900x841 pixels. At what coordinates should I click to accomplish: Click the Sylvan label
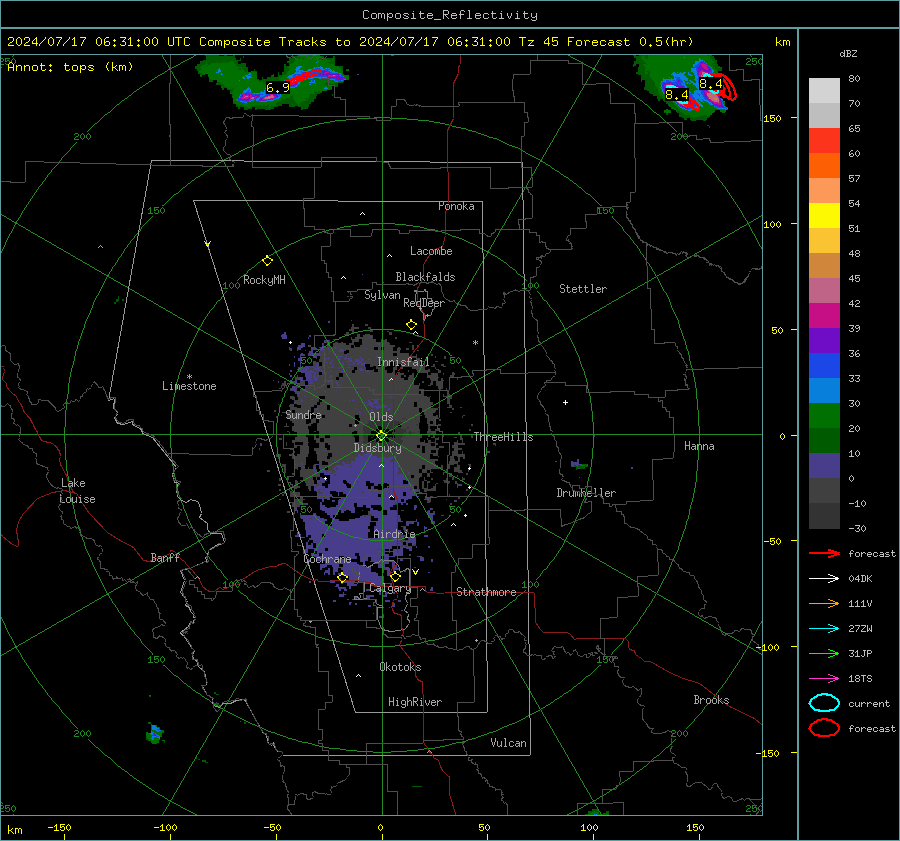point(382,295)
